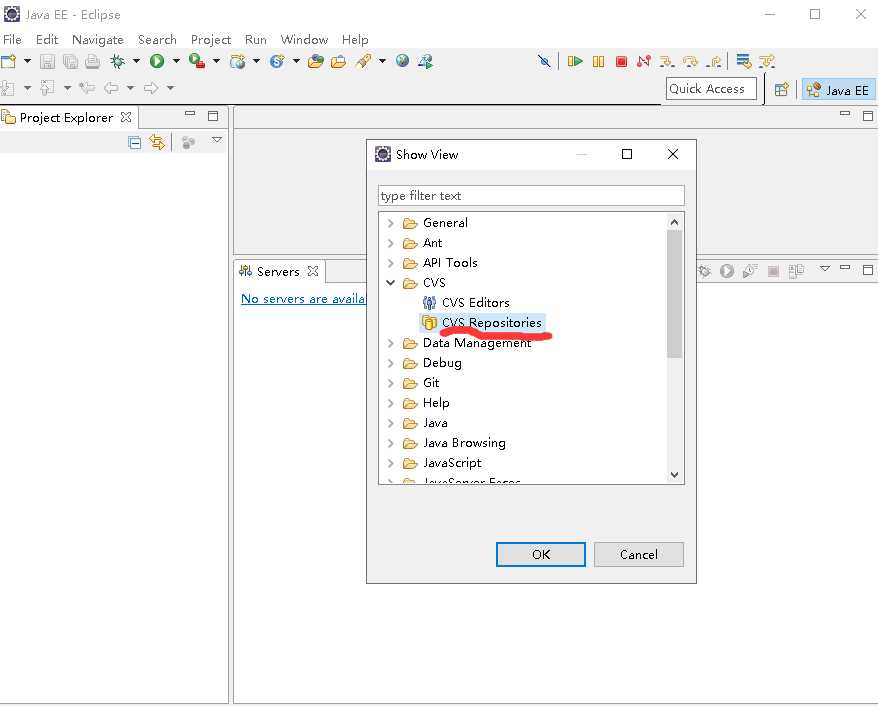Image resolution: width=878 pixels, height=706 pixels.
Task: Expand the Java Browsing folder node
Action: [x=391, y=443]
